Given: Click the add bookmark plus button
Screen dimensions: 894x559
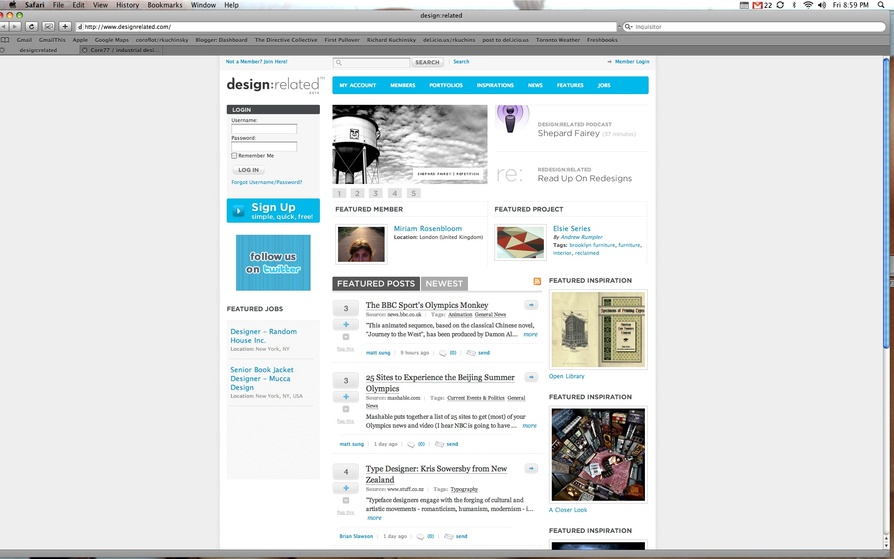Looking at the screenshot, I should click(x=65, y=27).
